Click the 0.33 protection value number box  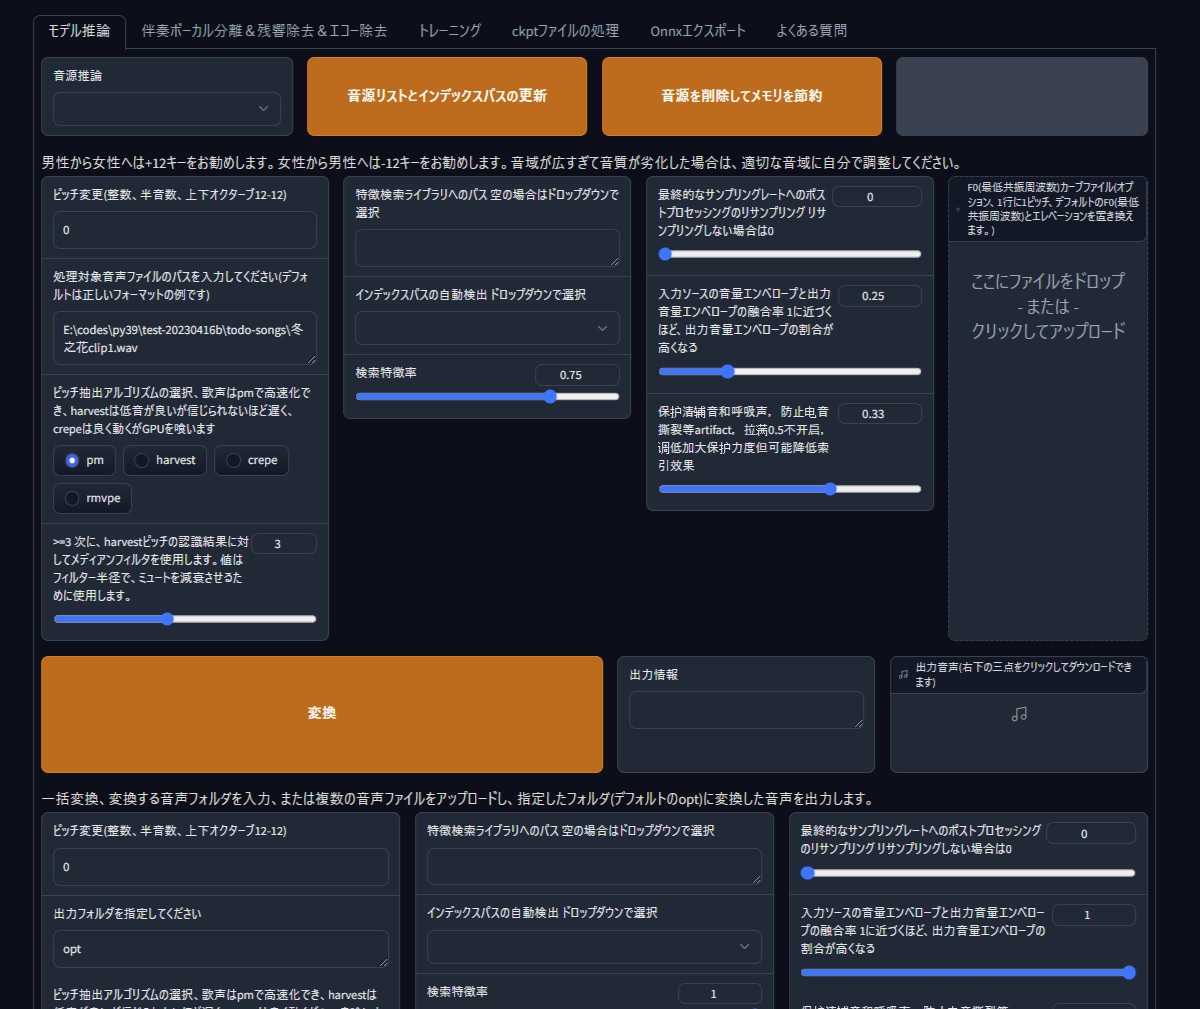pyautogui.click(x=879, y=414)
